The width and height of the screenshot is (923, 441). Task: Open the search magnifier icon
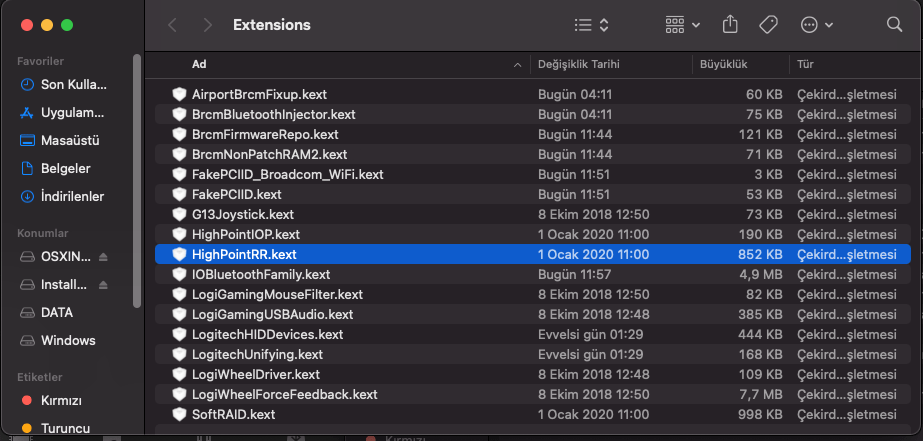coord(894,24)
